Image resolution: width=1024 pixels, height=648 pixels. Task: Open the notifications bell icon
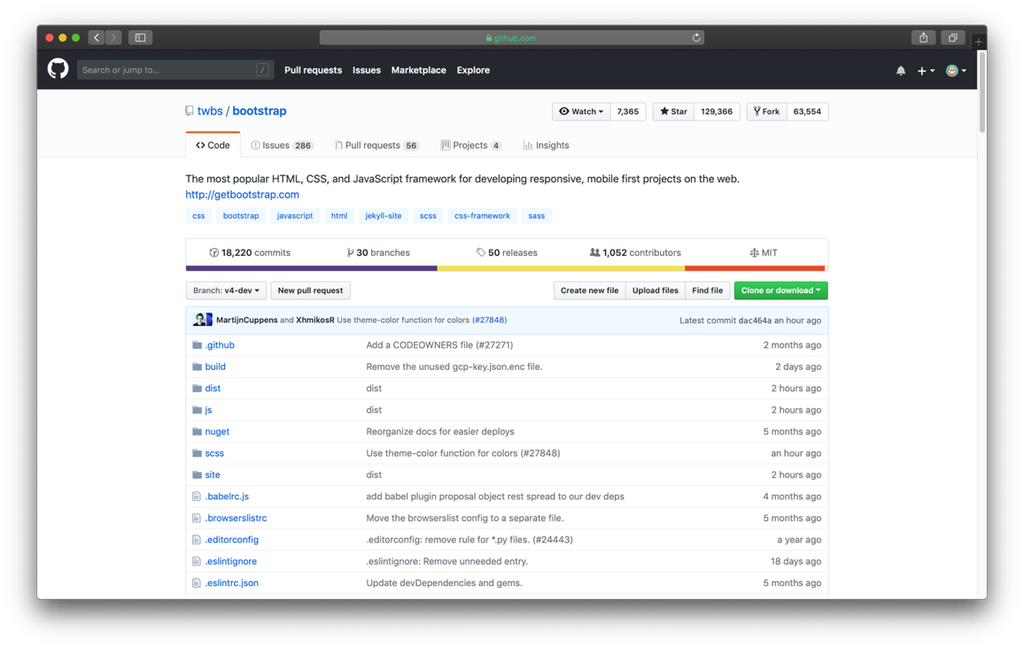[901, 71]
